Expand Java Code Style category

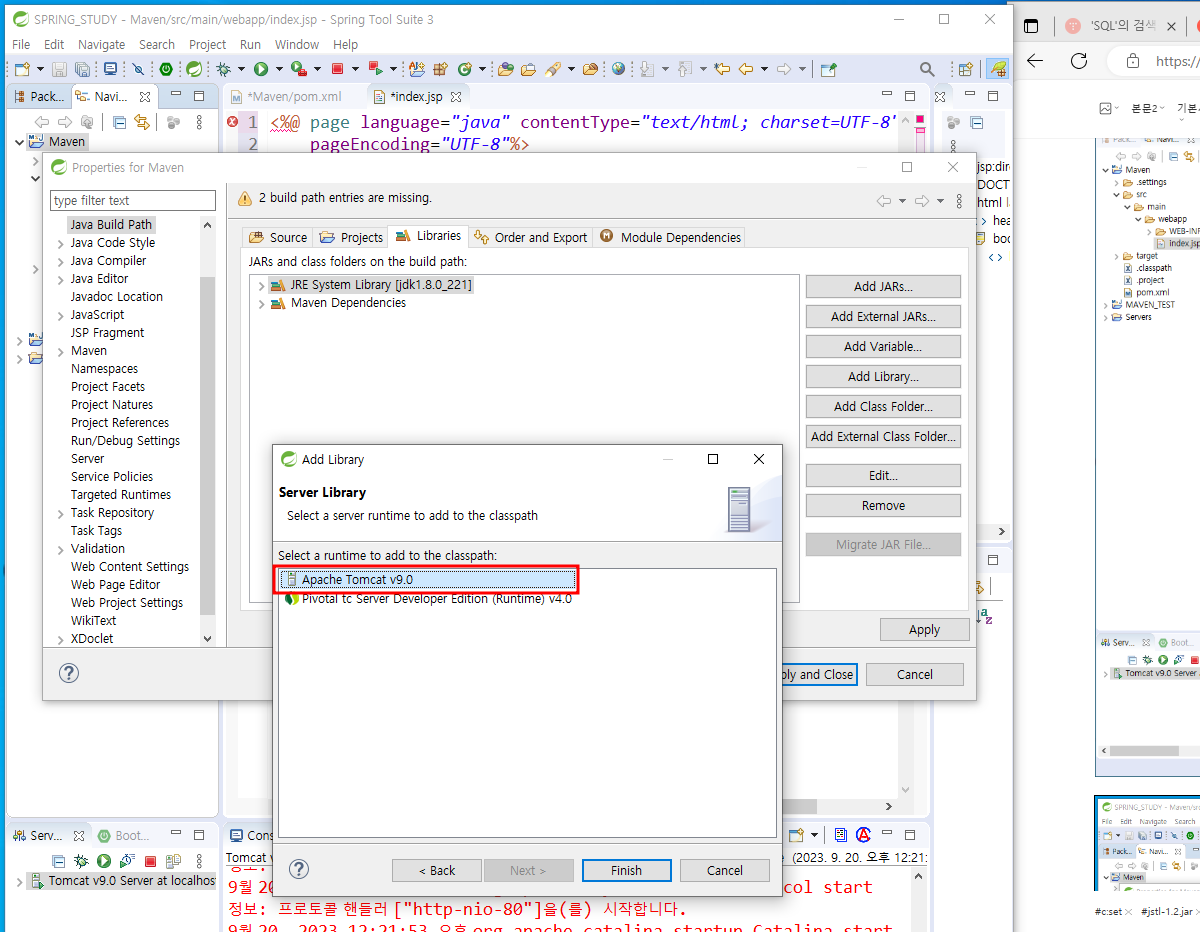[62, 243]
